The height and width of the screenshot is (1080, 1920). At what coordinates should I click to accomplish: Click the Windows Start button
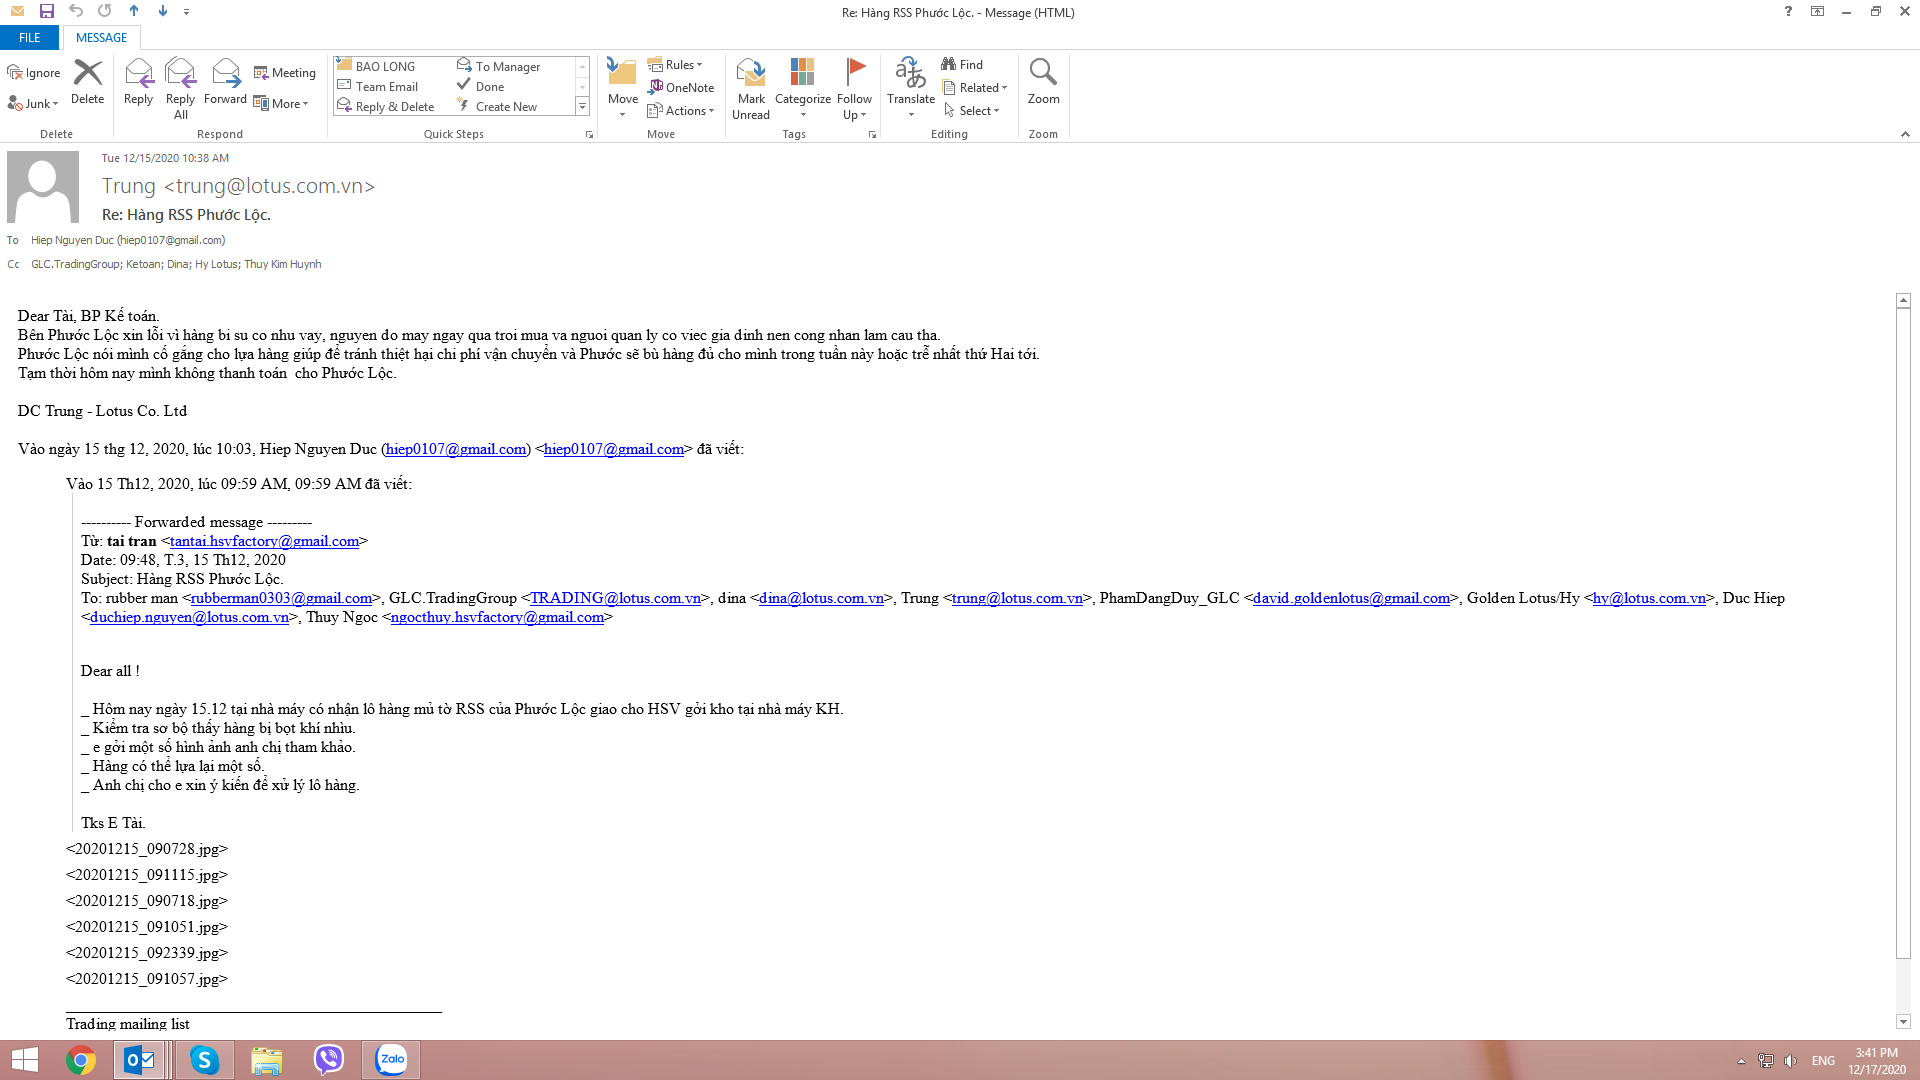coord(25,1060)
